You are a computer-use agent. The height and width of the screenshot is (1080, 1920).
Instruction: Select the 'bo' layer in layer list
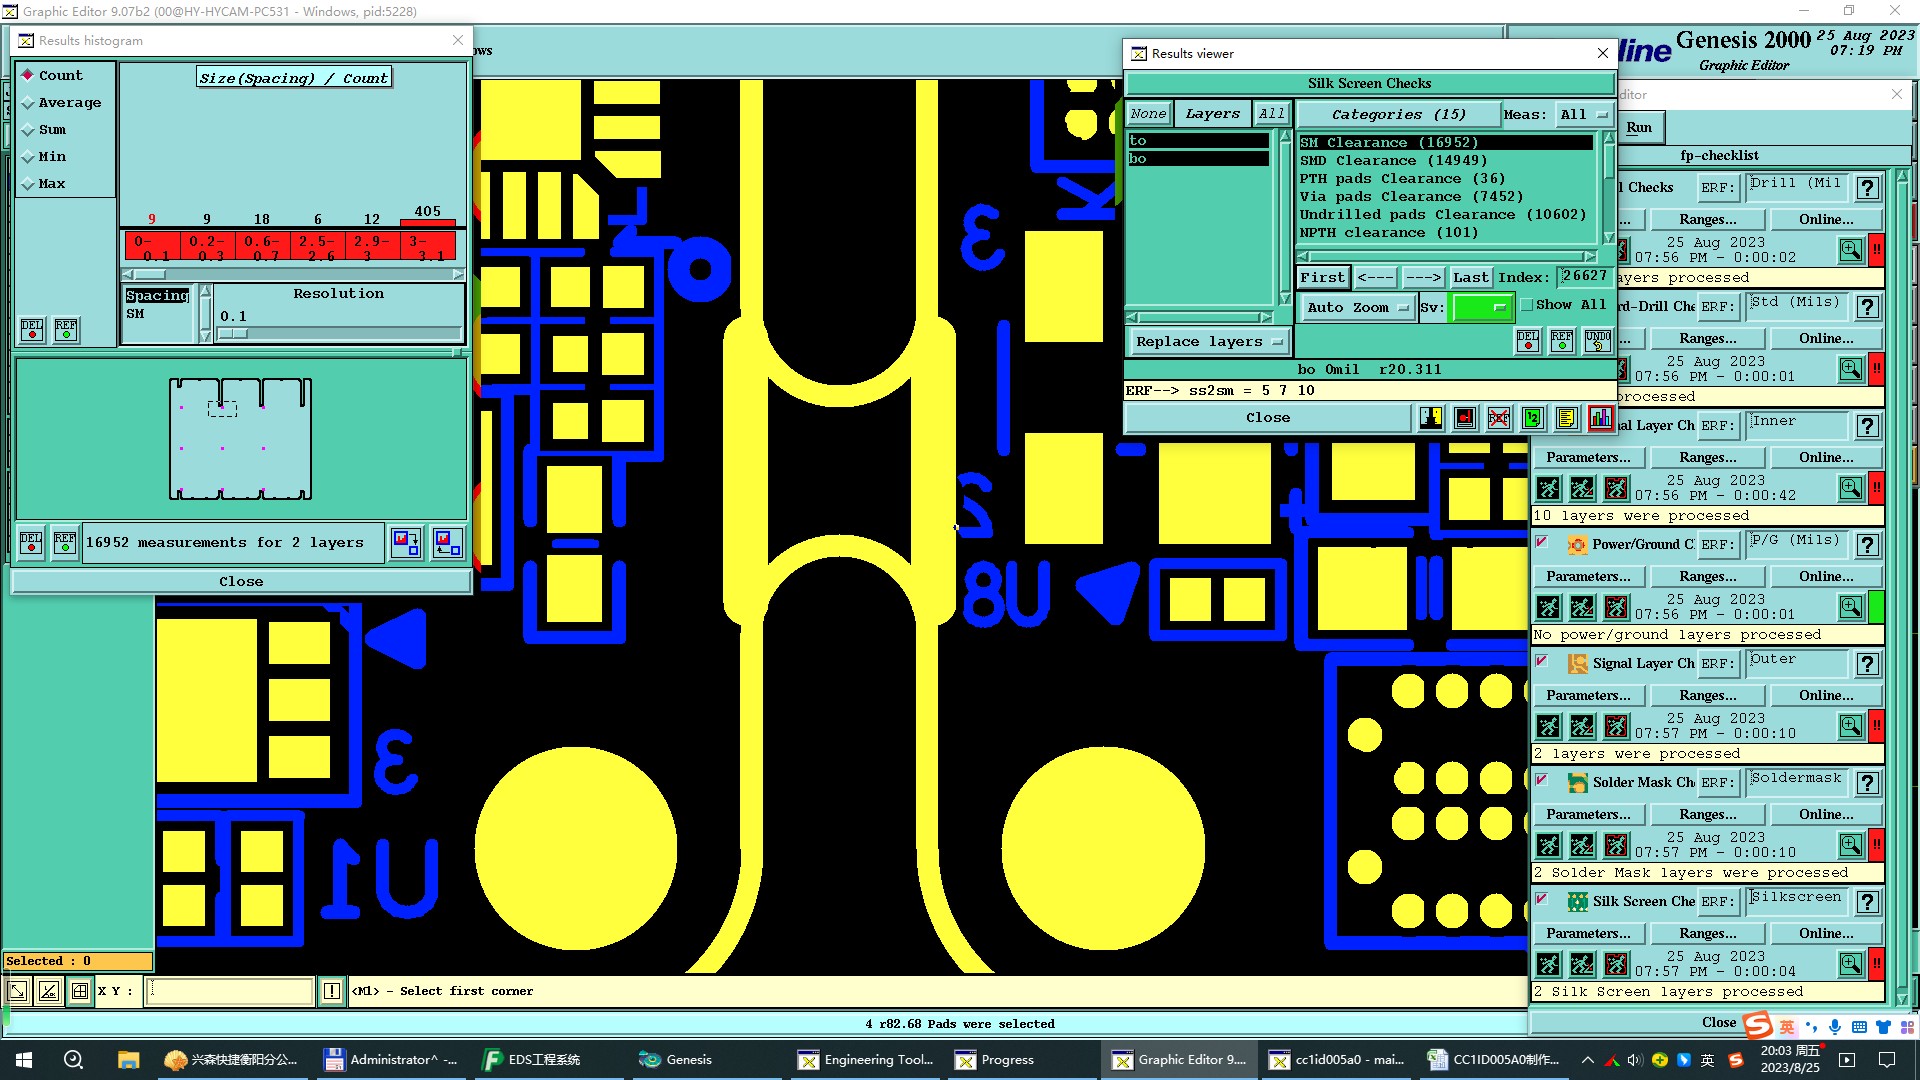(1197, 159)
